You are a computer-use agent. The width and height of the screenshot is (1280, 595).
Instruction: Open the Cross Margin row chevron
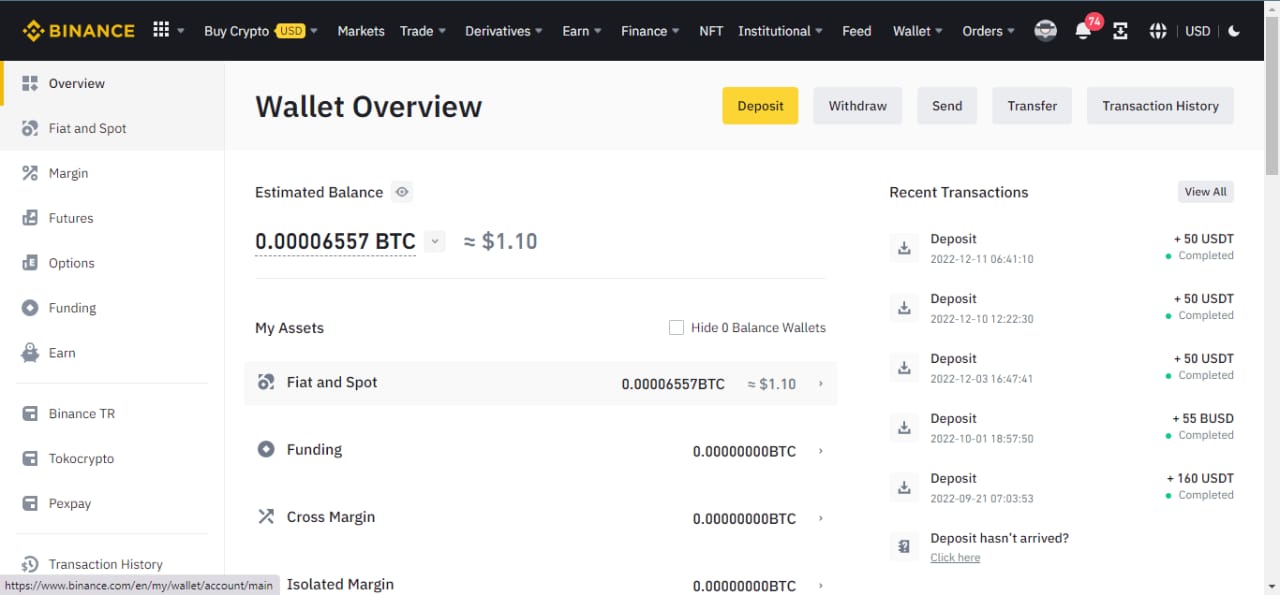coord(821,518)
